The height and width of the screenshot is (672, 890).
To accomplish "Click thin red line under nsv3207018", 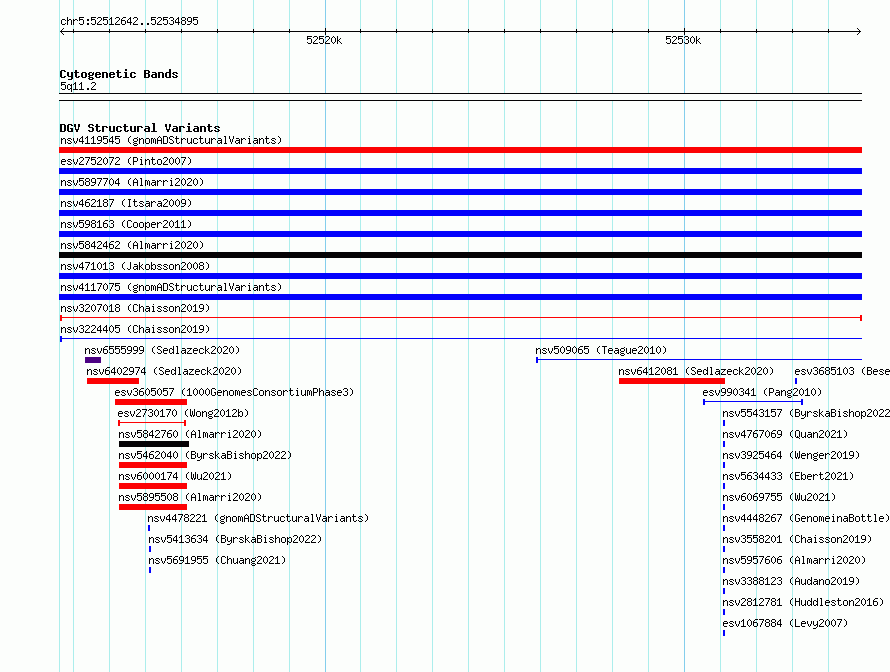I will point(460,318).
